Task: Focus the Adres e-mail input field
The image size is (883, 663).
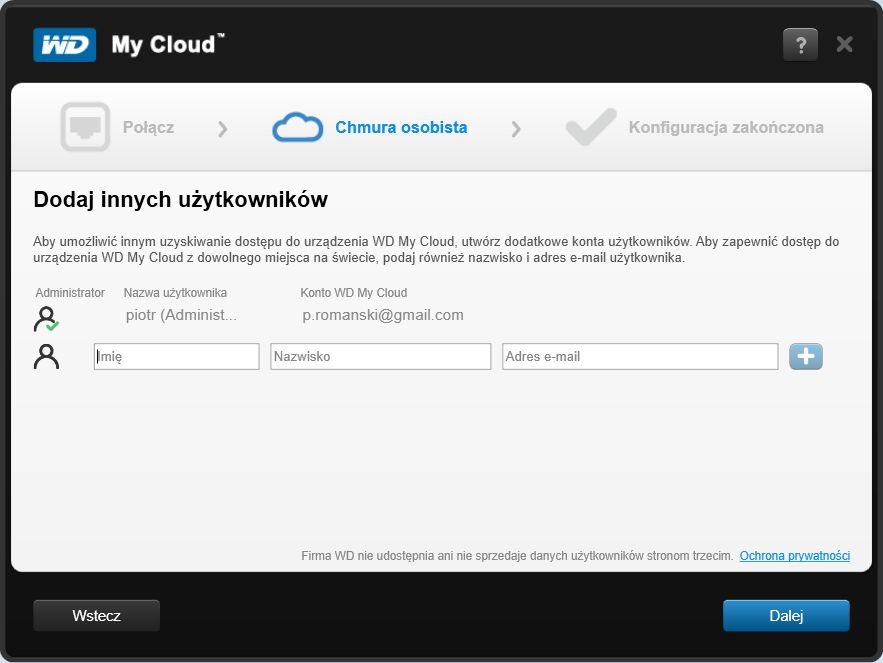Action: tap(640, 357)
